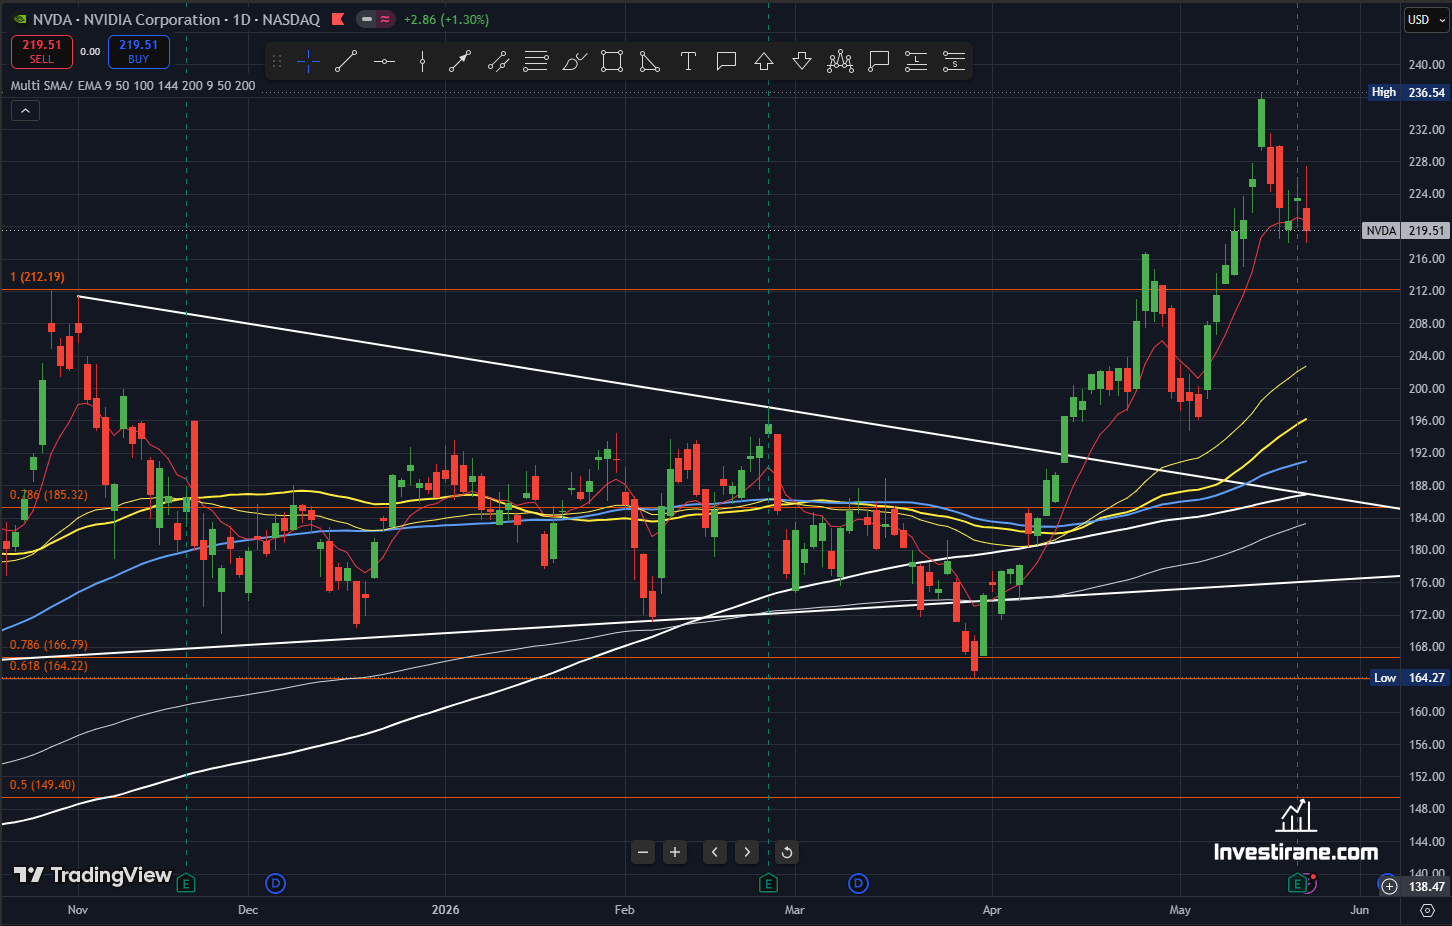Open chart settings hexagon gear icon
Screen dimensions: 1452x926
(x=1427, y=910)
